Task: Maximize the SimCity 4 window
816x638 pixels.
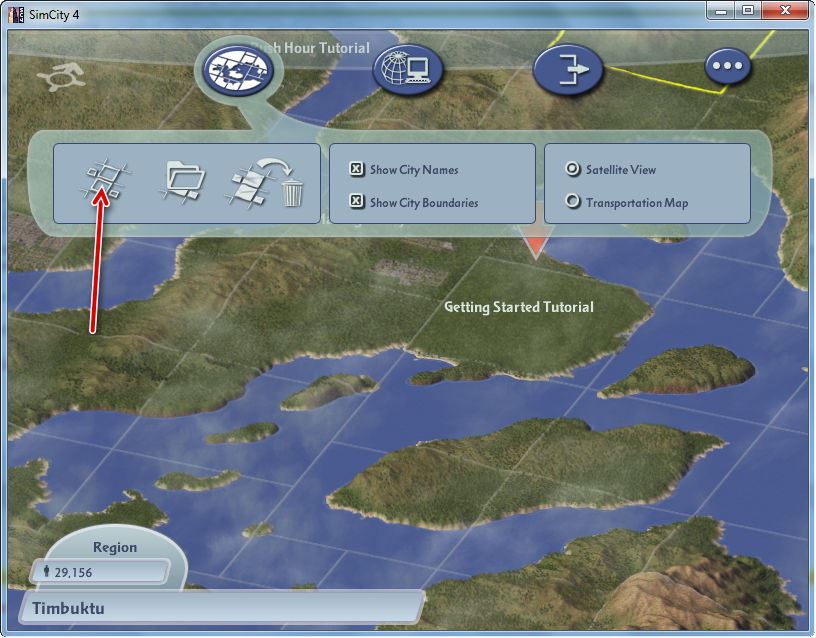Action: (x=748, y=10)
